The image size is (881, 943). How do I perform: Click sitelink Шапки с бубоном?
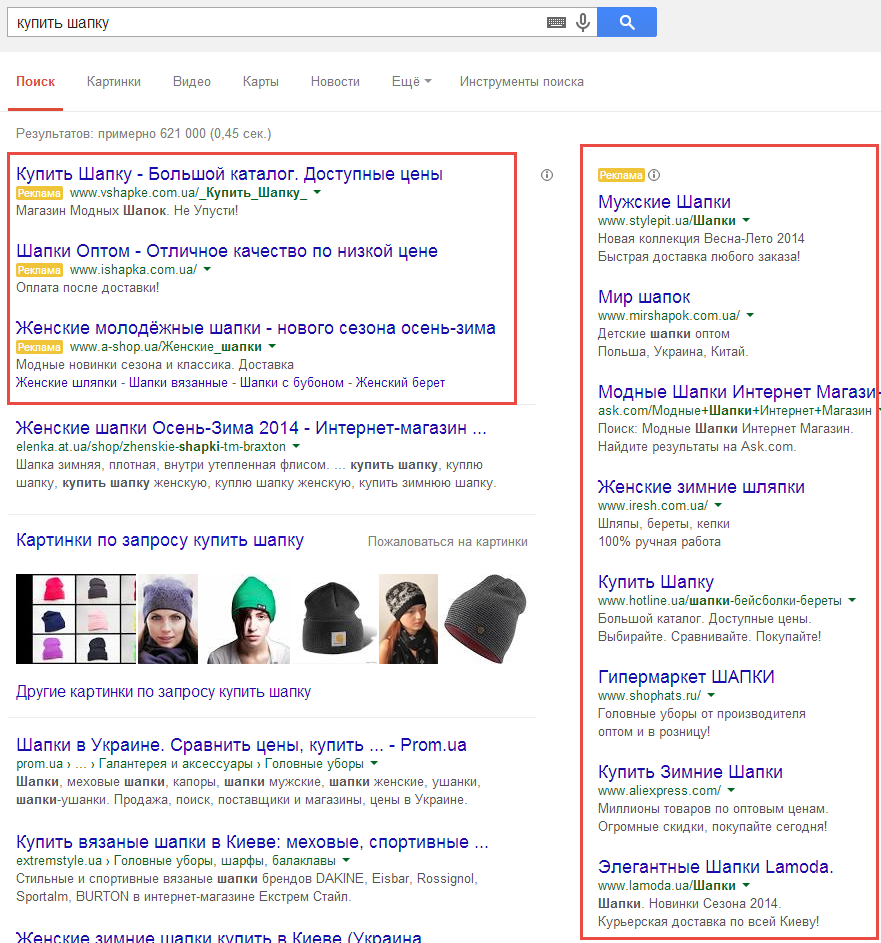(x=292, y=382)
